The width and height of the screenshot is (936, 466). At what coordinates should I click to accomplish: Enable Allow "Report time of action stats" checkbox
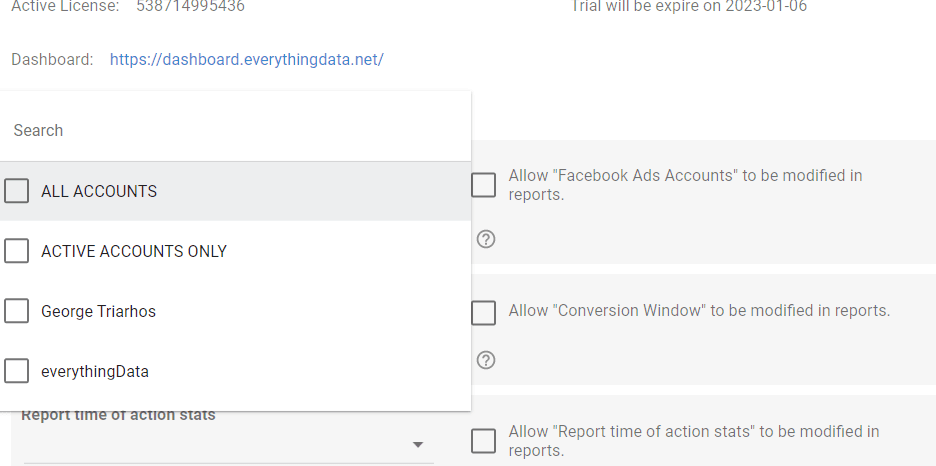(484, 441)
